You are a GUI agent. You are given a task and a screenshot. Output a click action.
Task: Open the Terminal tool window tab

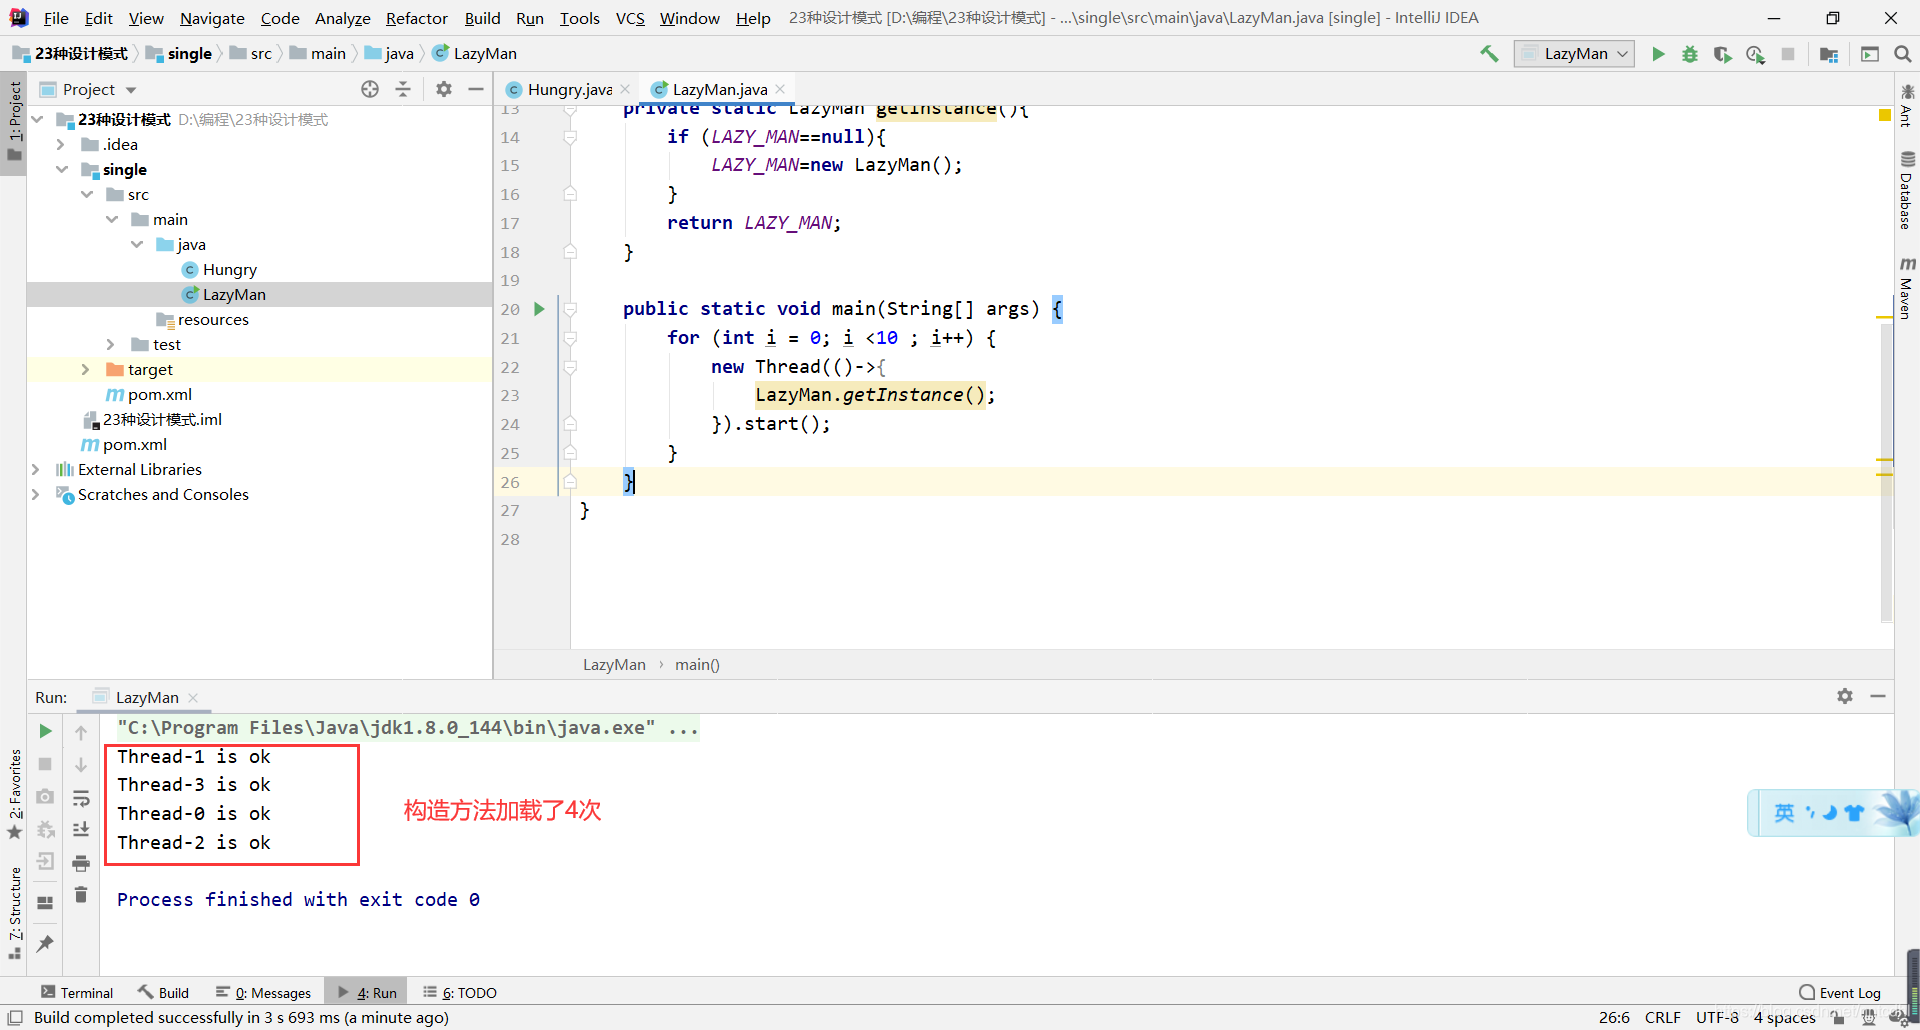click(77, 992)
